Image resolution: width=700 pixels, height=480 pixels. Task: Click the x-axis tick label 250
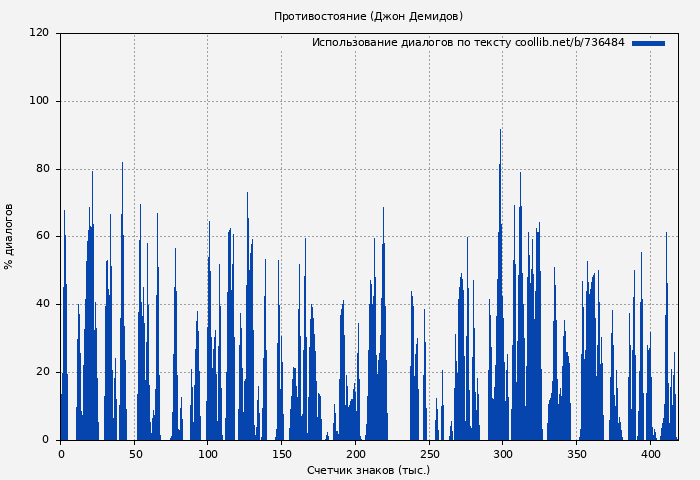tap(429, 454)
